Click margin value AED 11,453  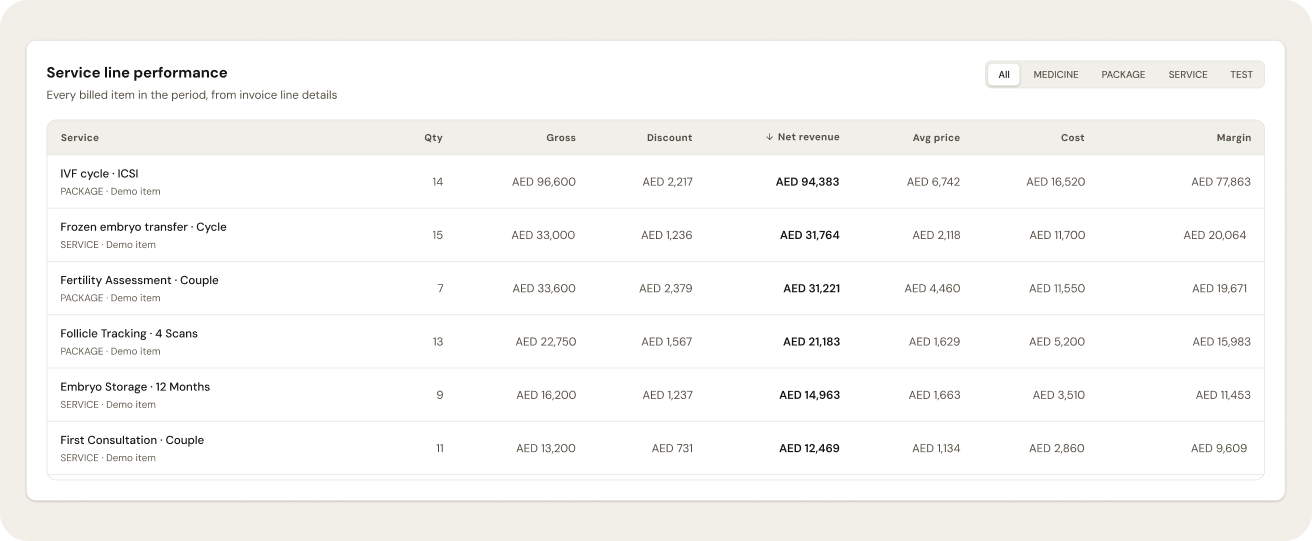pyautogui.click(x=1223, y=395)
